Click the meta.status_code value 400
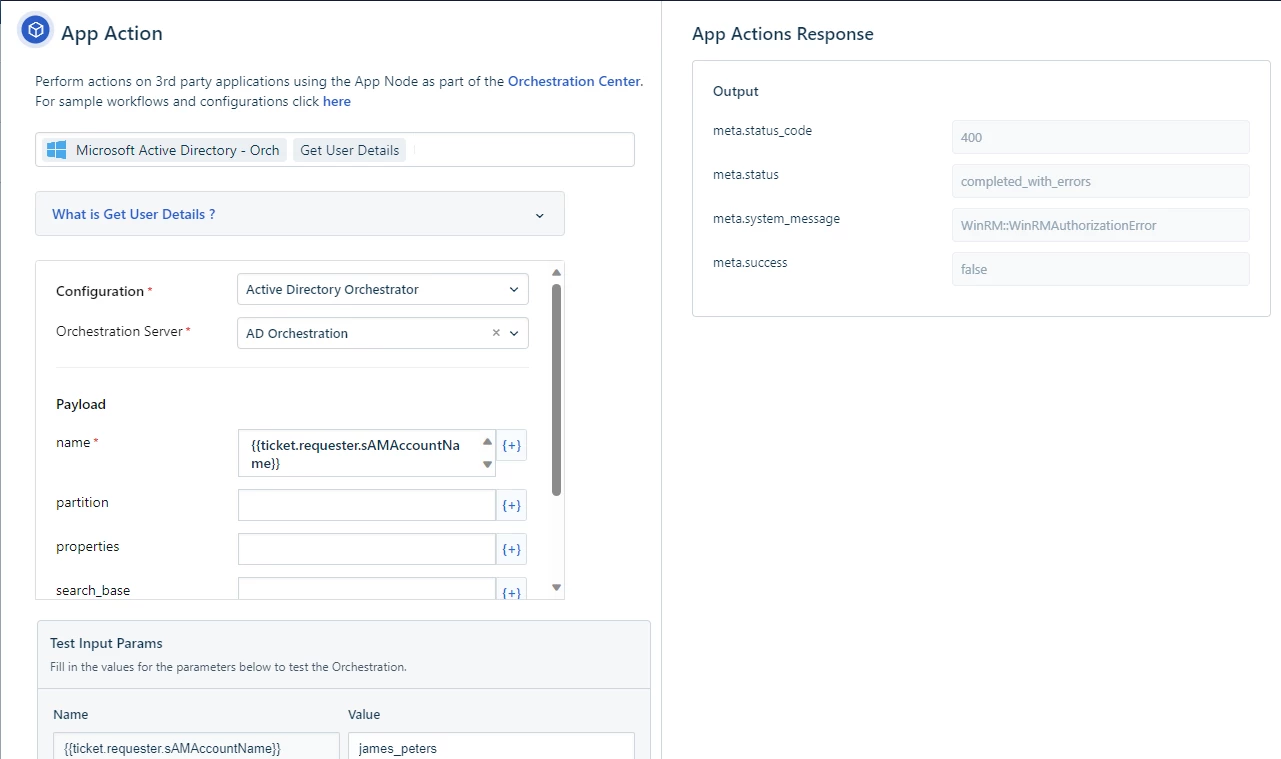This screenshot has width=1281, height=759. (1101, 137)
